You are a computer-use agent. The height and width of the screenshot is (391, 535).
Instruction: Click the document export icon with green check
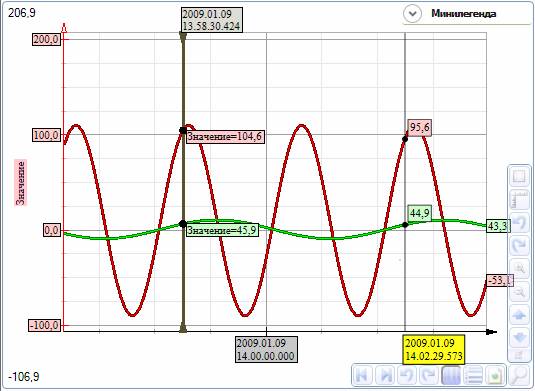click(x=495, y=376)
